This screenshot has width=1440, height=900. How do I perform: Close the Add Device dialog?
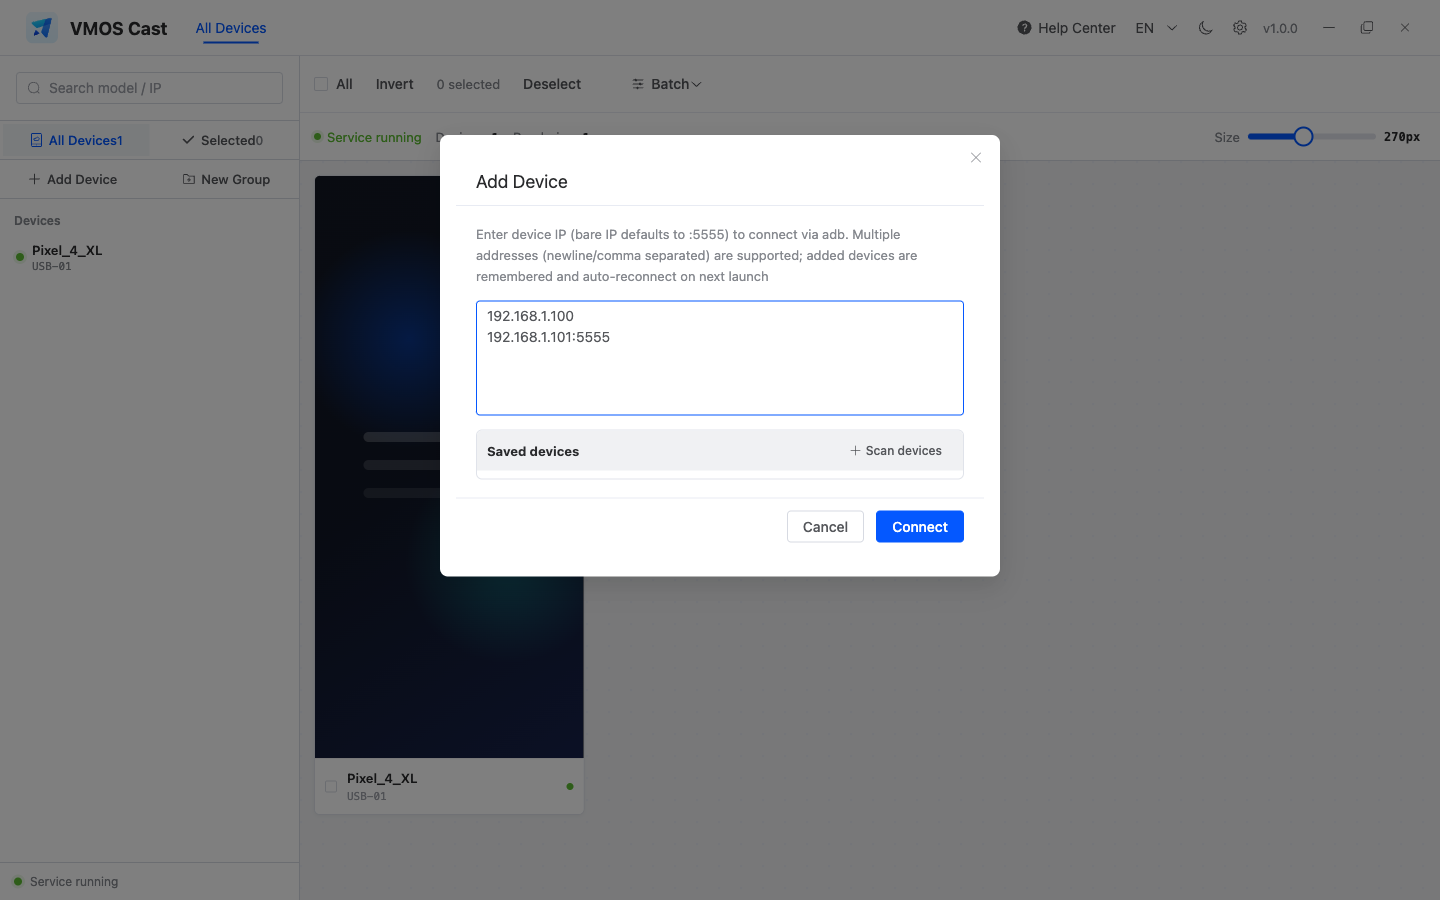[976, 158]
